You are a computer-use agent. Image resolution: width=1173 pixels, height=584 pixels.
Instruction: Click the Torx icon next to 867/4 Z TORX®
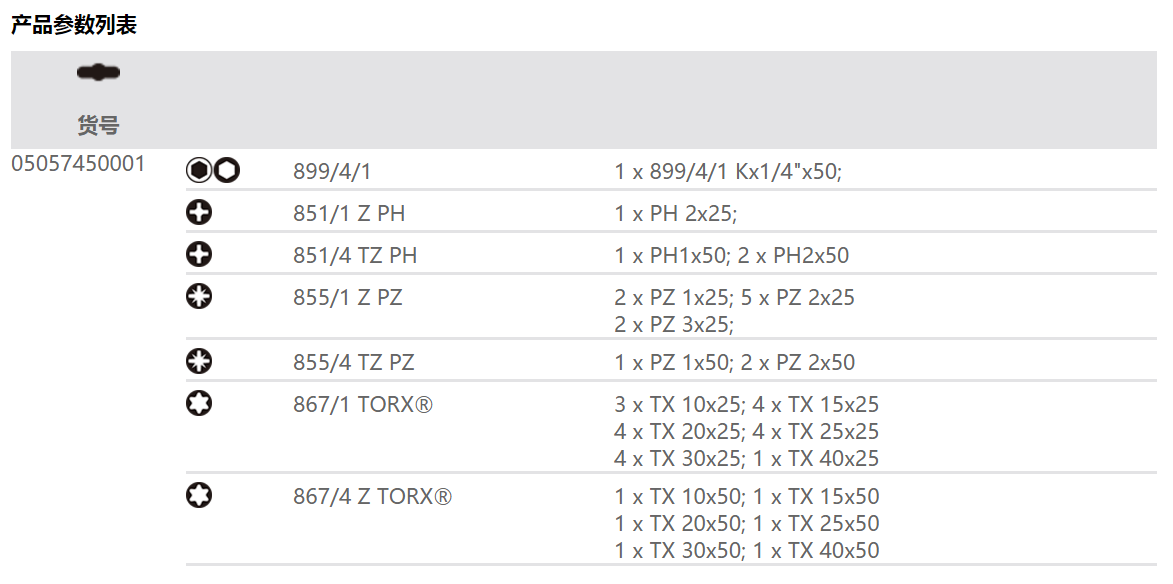click(200, 495)
